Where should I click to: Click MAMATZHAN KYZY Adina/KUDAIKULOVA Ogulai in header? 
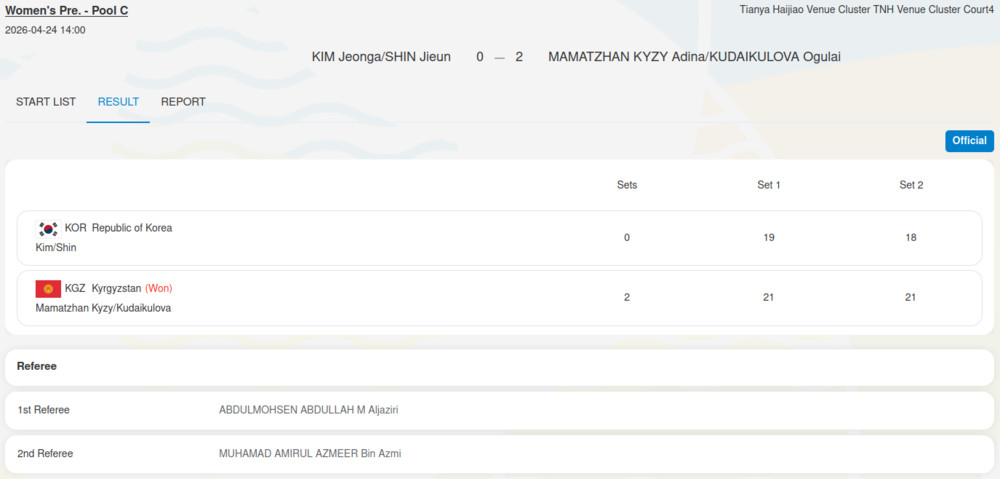(x=694, y=57)
